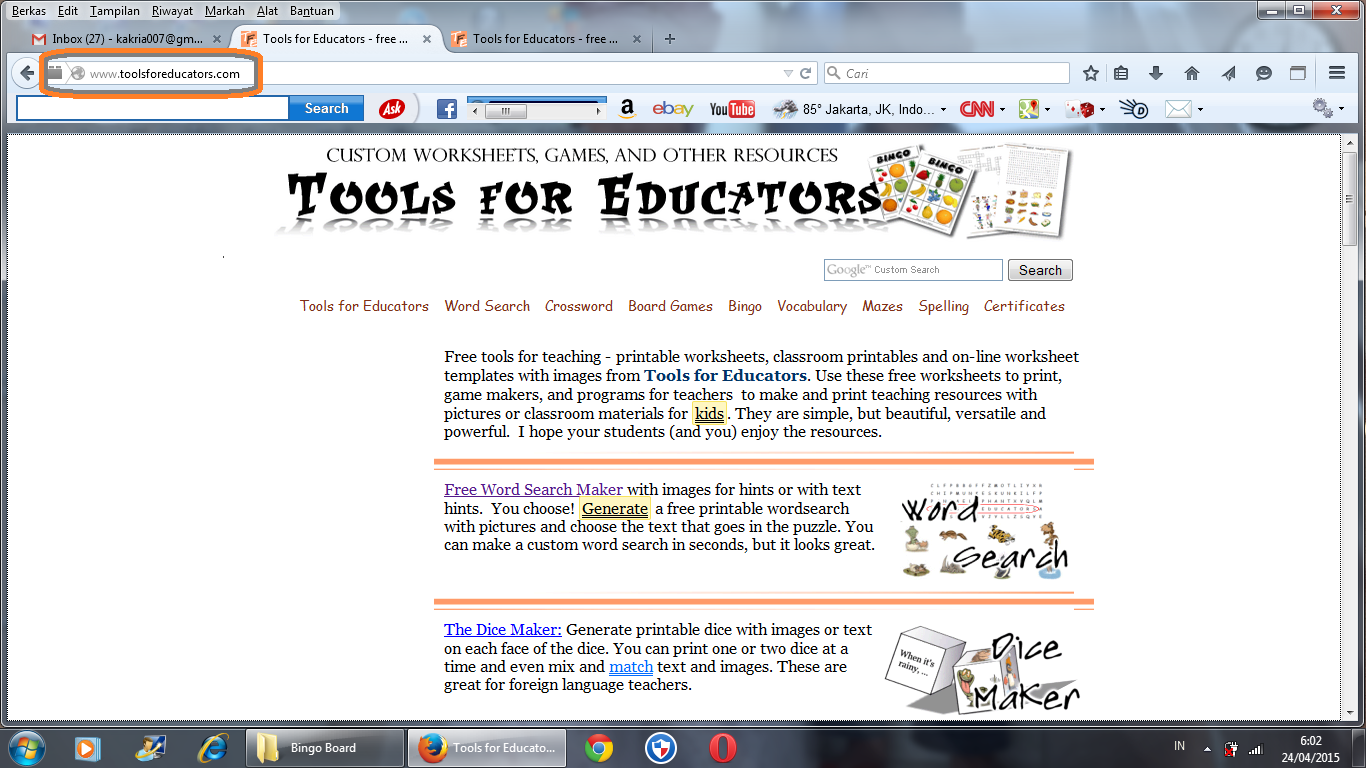
Task: Open the chat smiley icon in toolbar
Action: point(1264,73)
